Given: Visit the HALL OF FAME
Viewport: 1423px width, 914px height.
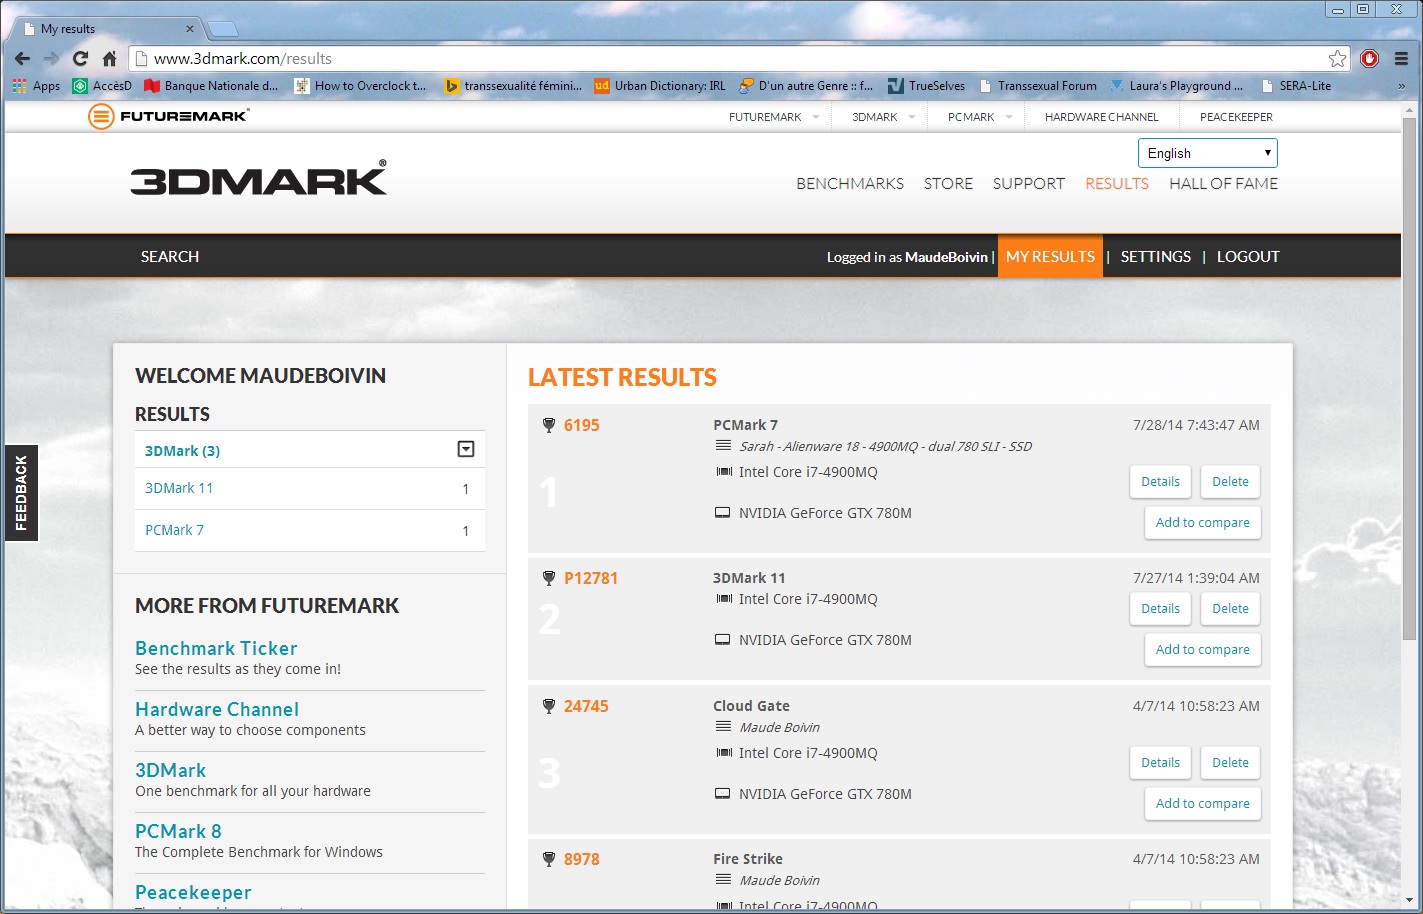Looking at the screenshot, I should click(x=1224, y=184).
